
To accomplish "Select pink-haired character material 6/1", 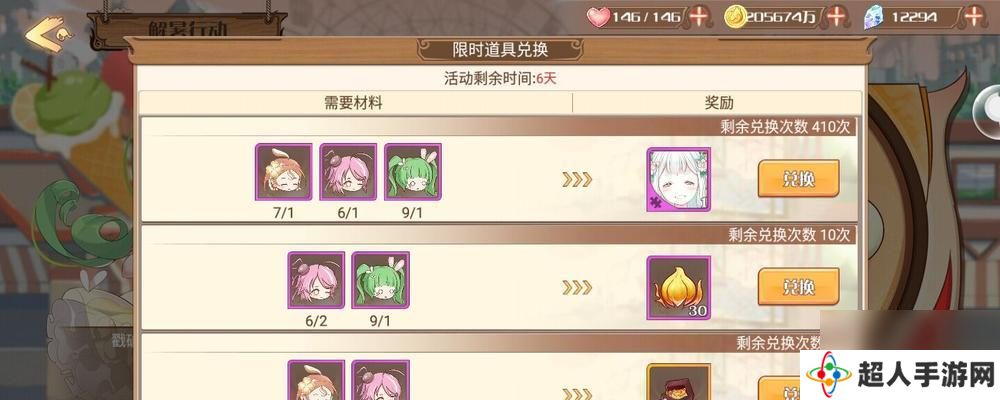I will click(x=348, y=172).
